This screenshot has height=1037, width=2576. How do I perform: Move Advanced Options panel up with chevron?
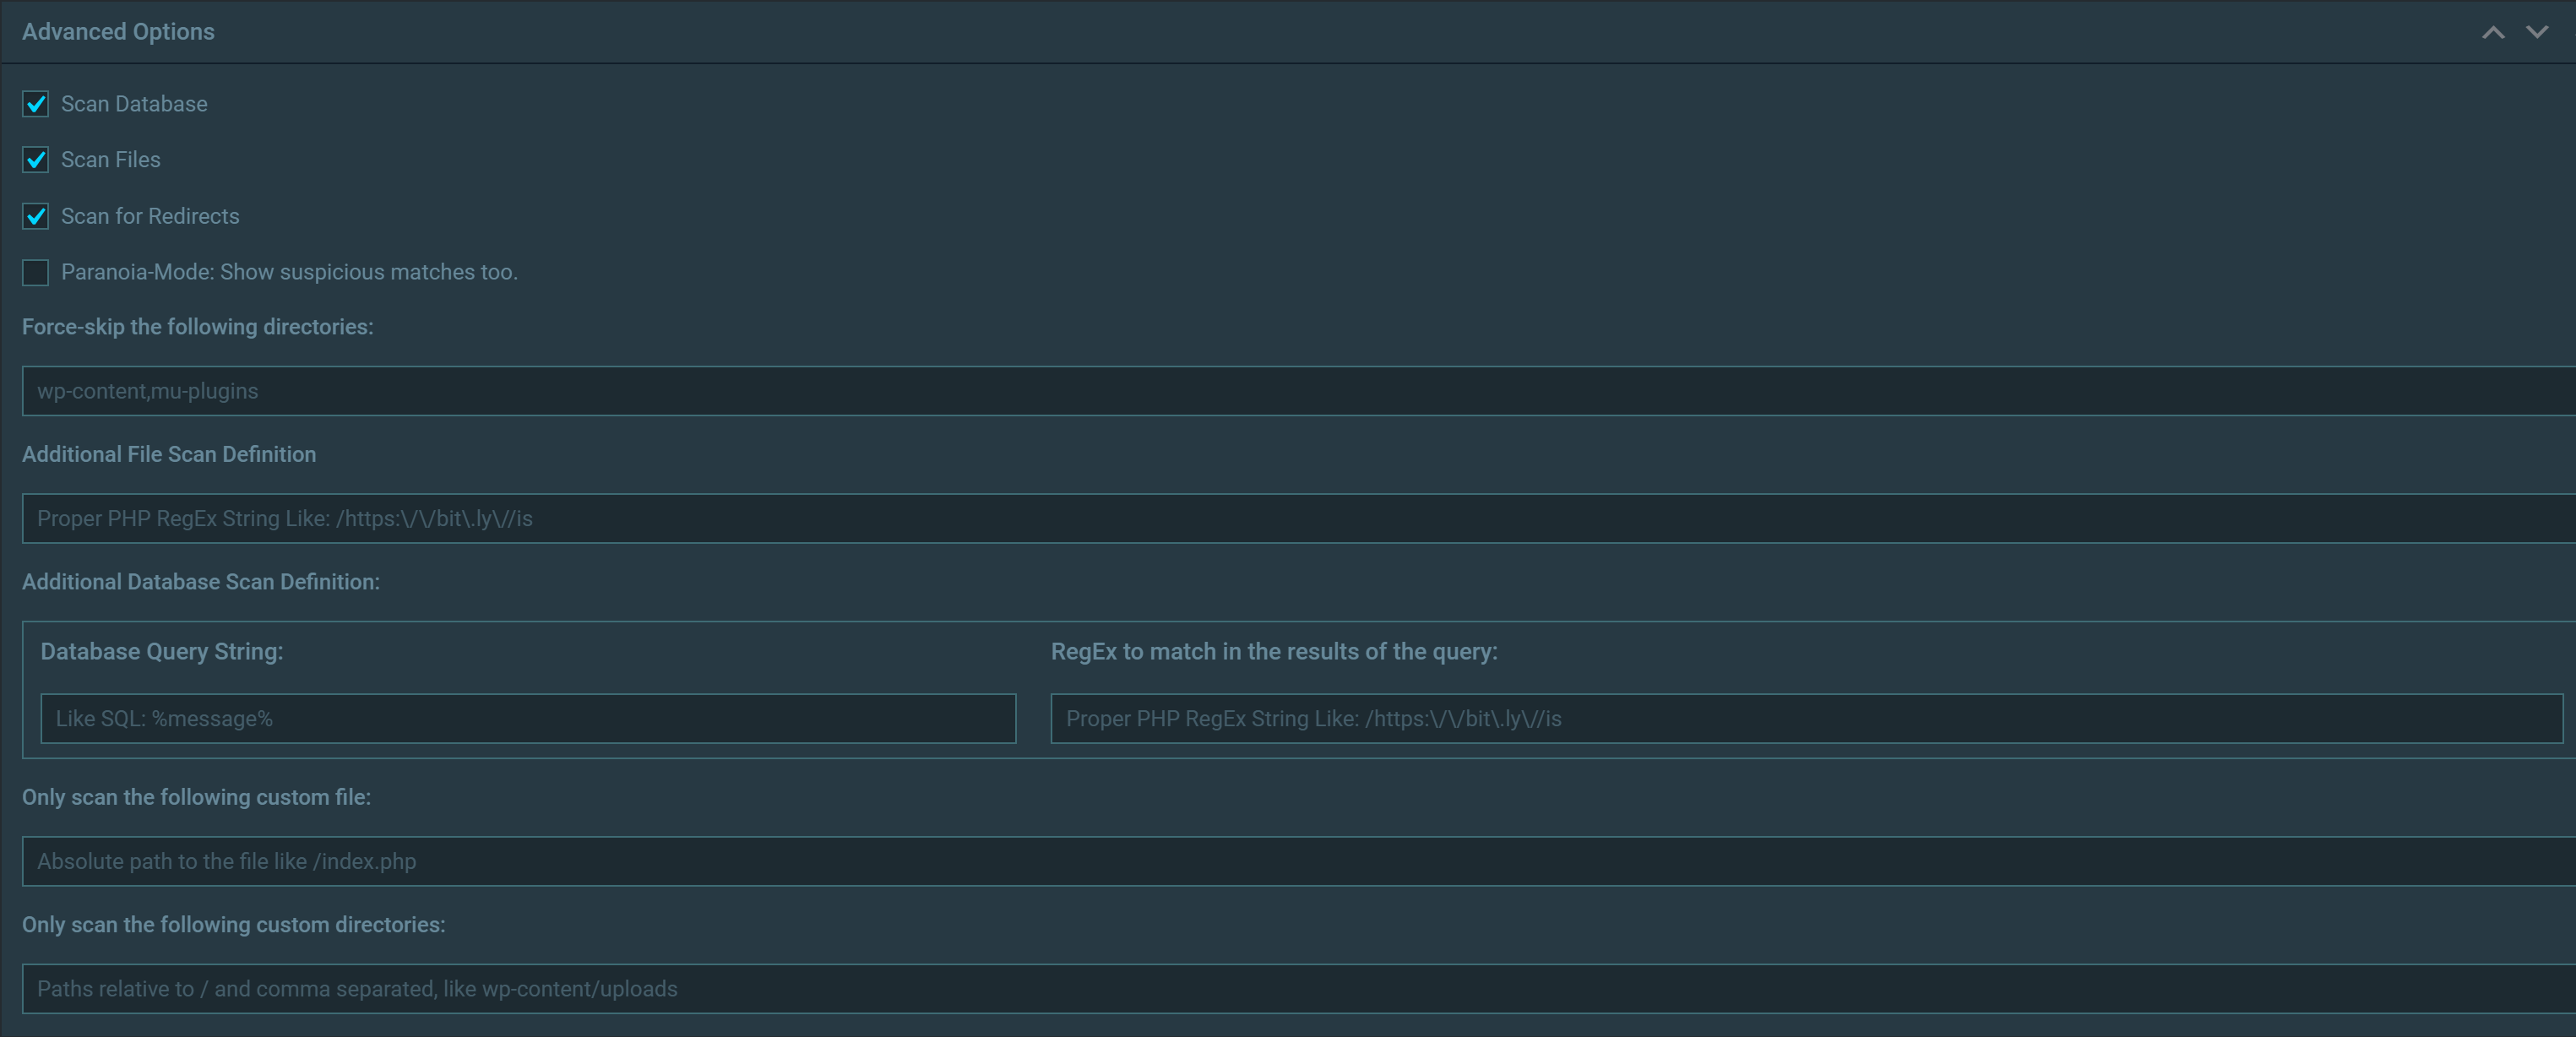(x=2493, y=32)
